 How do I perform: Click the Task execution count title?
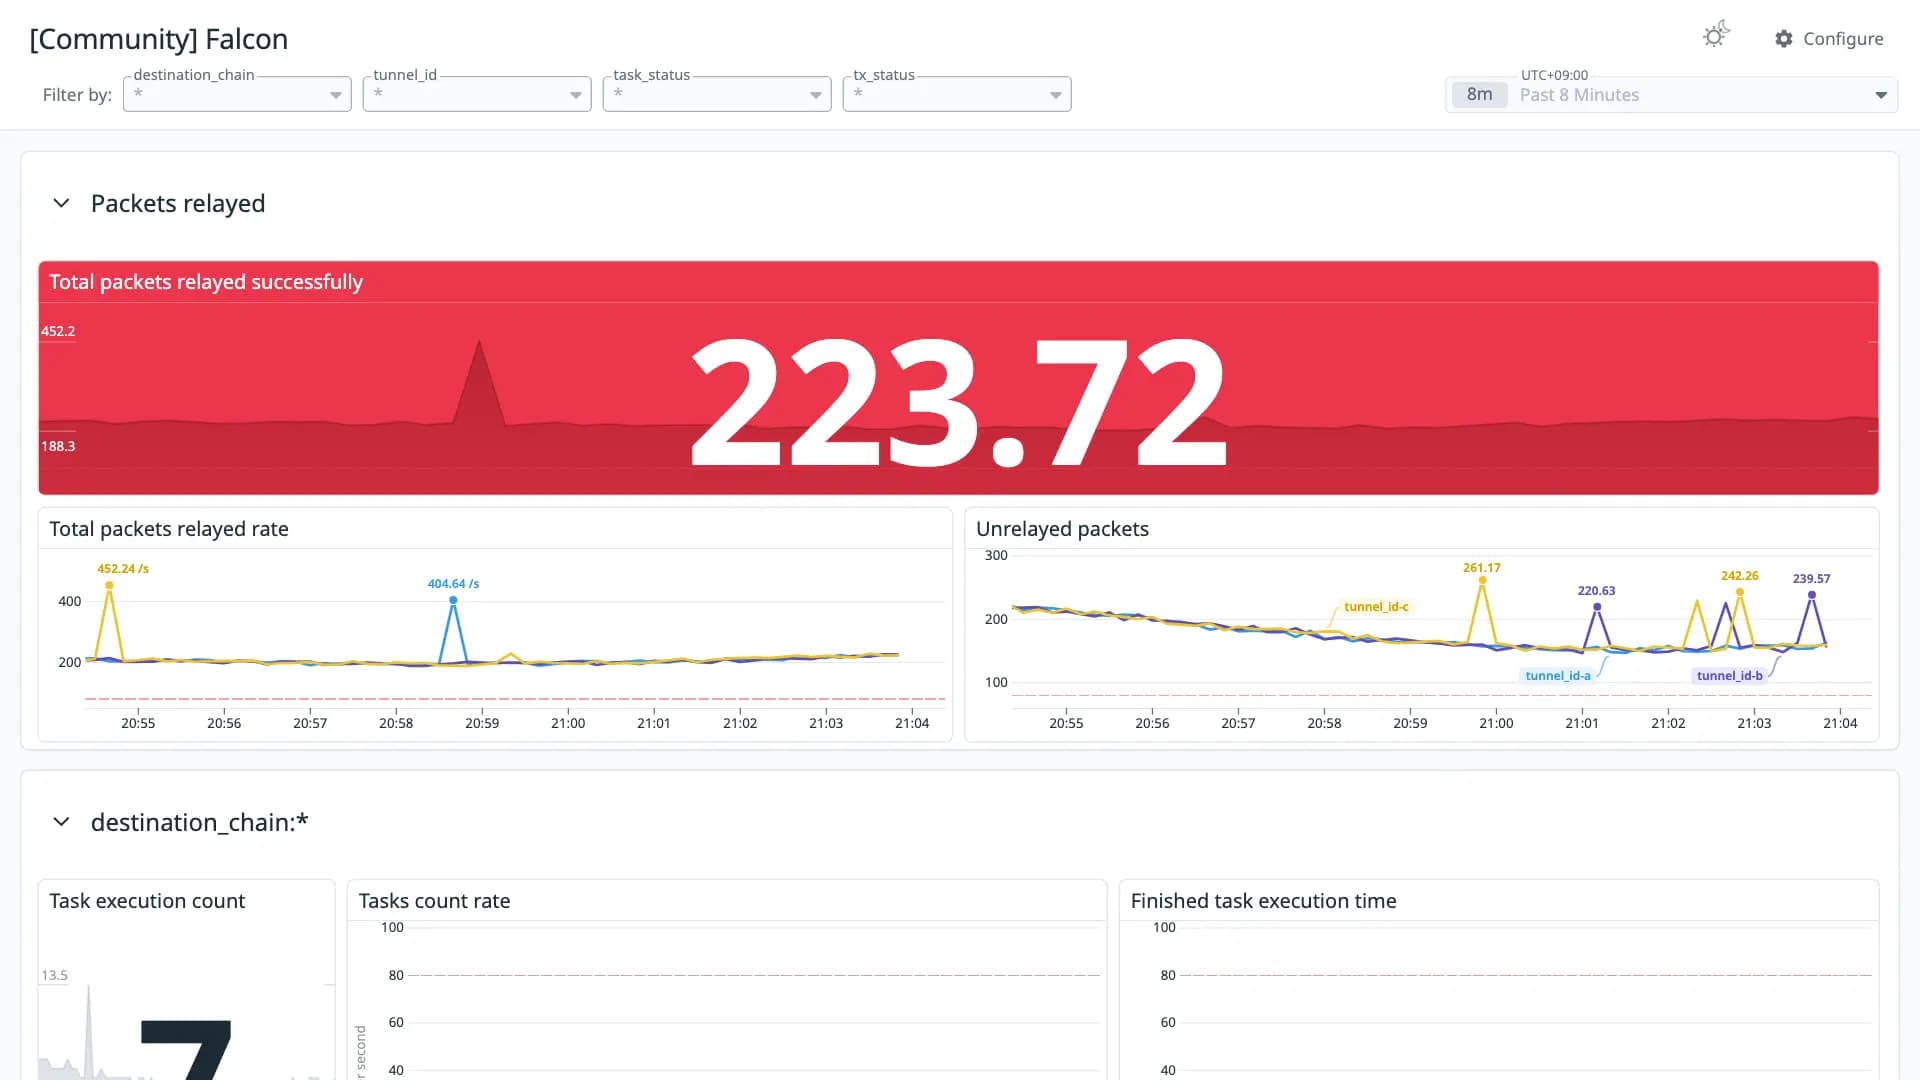[147, 901]
